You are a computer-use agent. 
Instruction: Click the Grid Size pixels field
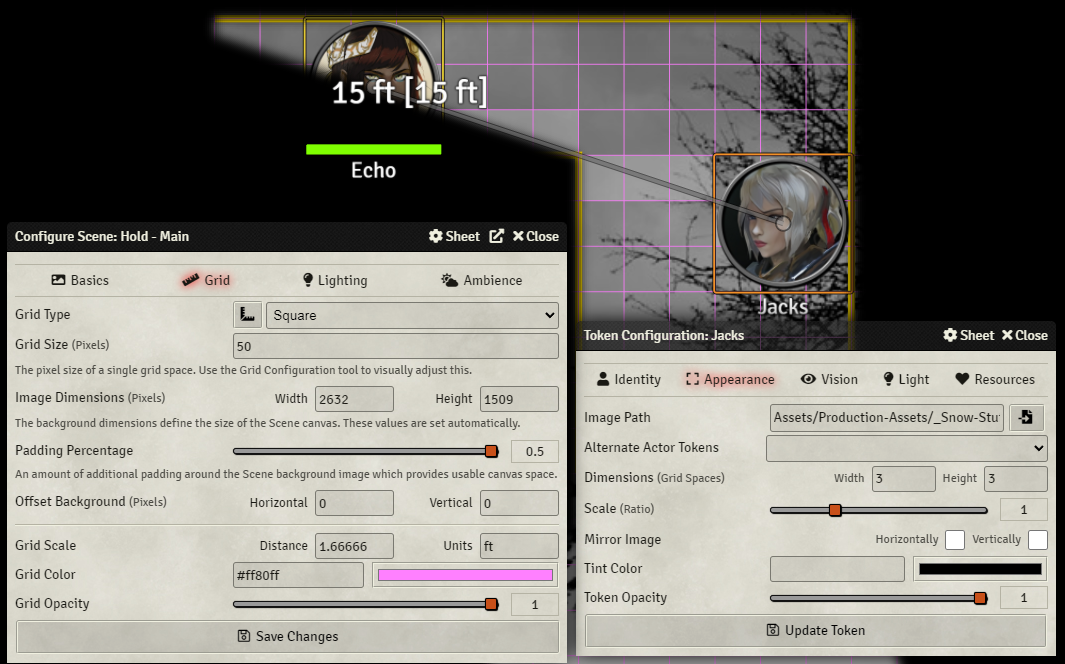395,346
